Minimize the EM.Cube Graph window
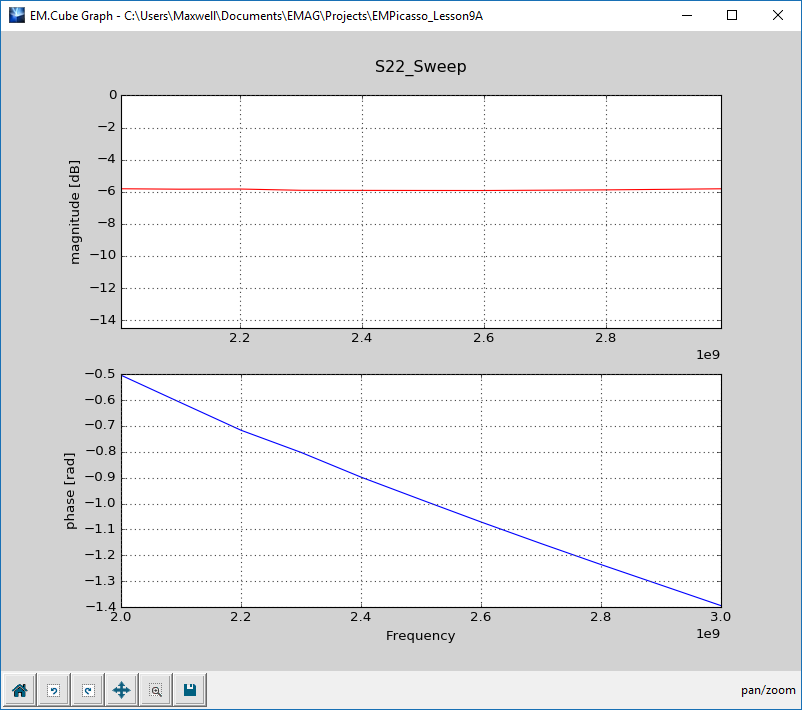Image resolution: width=802 pixels, height=710 pixels. [687, 15]
